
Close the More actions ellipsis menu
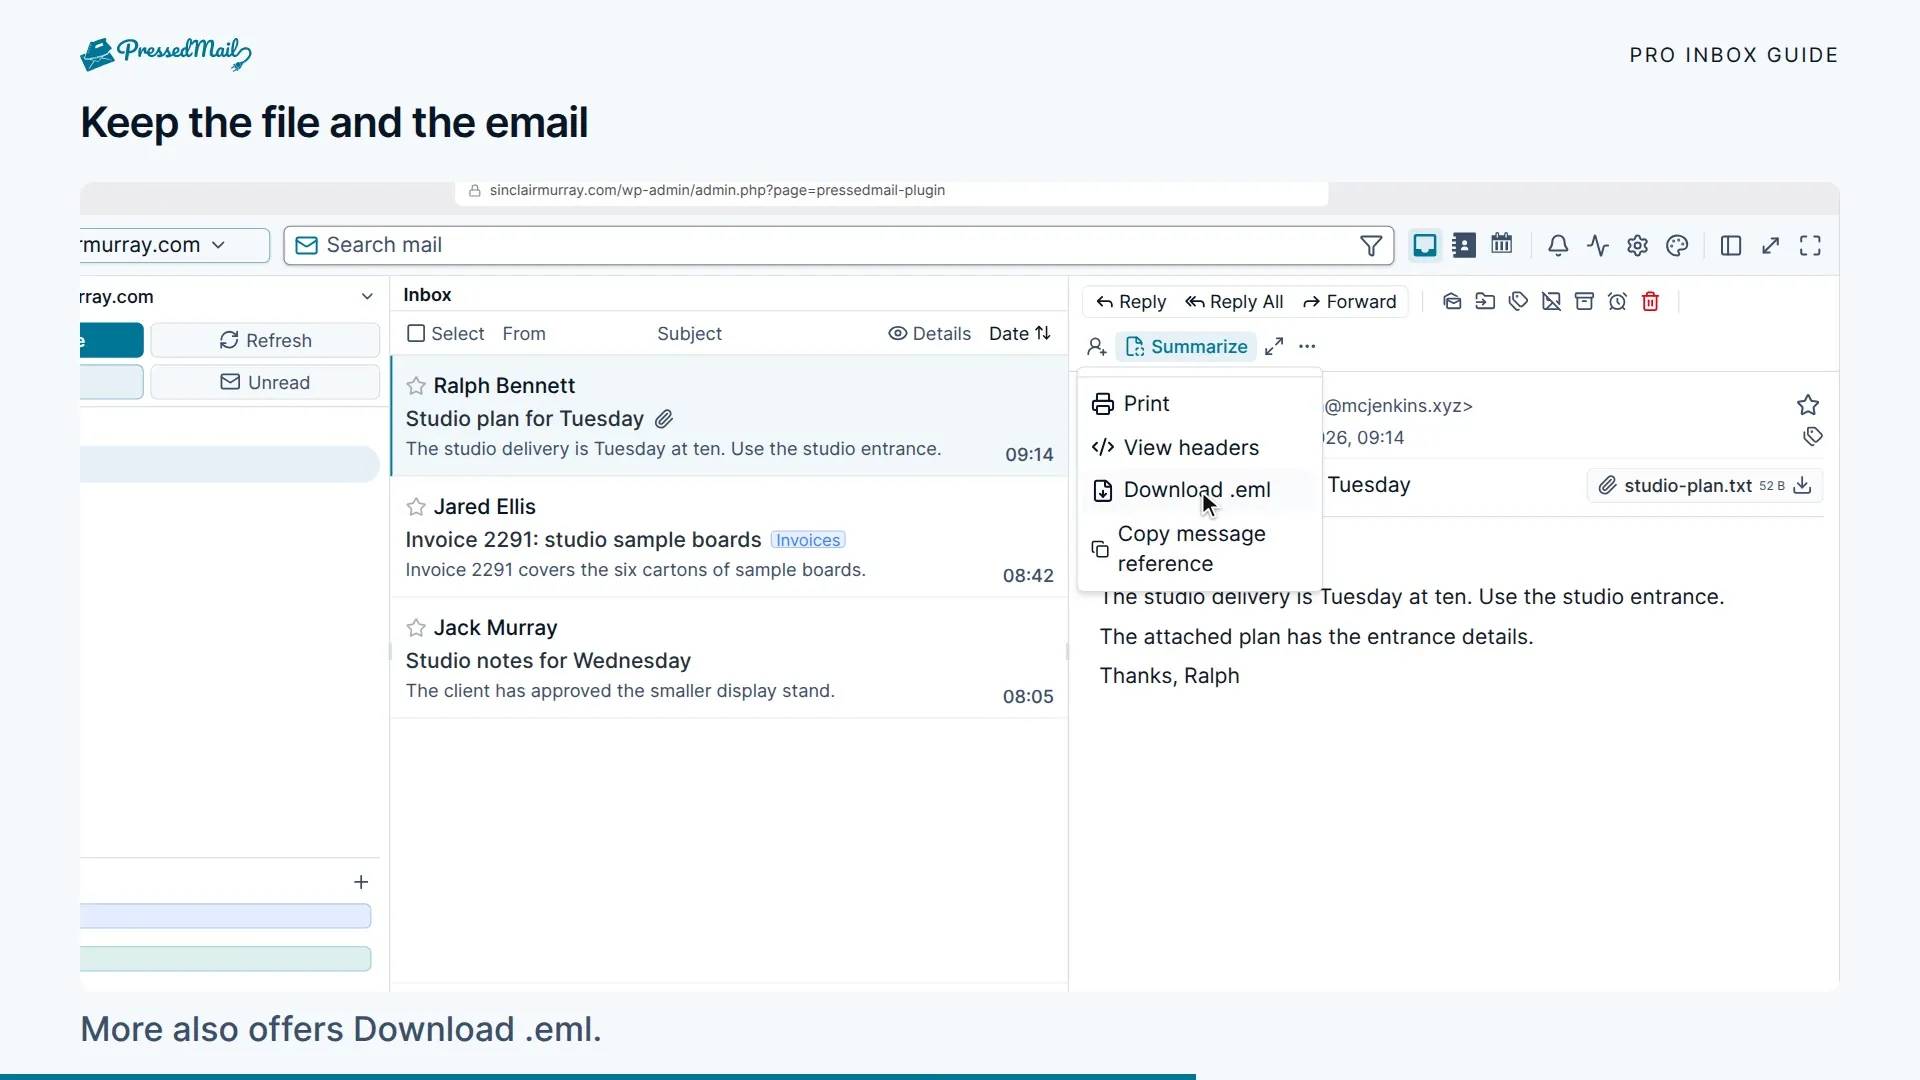coord(1307,347)
